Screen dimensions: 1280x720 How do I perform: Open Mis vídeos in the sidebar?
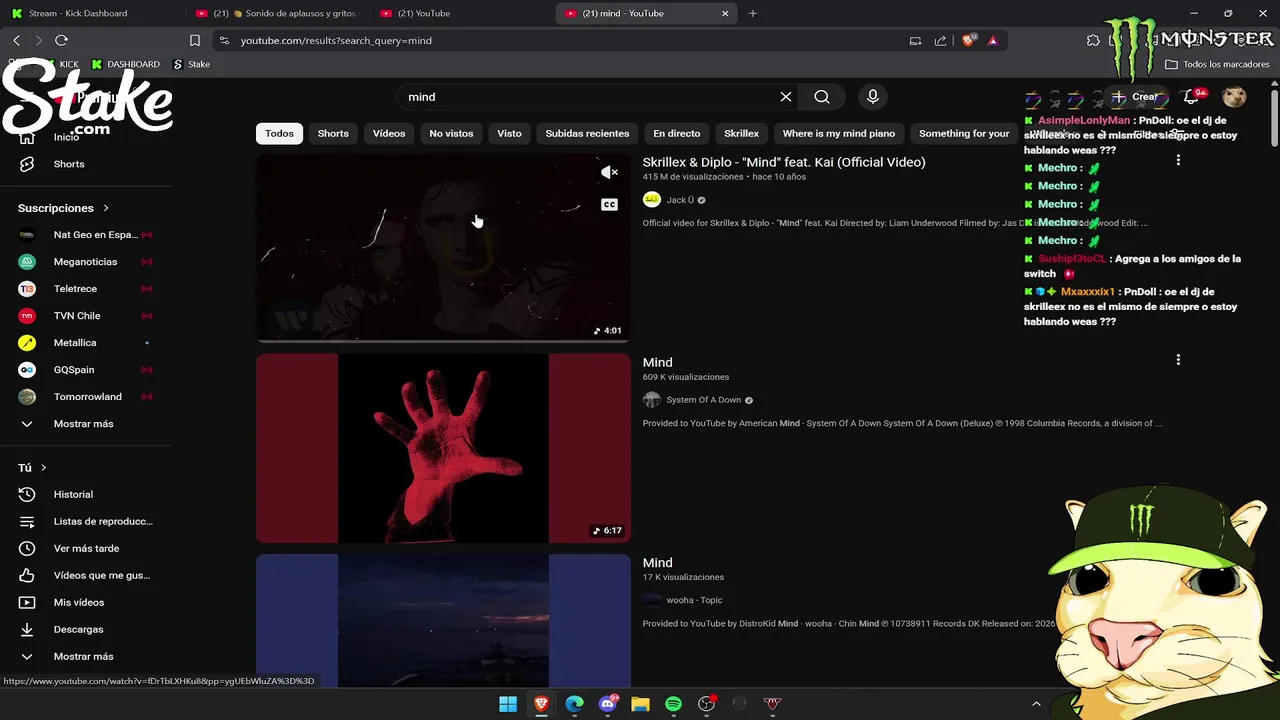pos(78,602)
